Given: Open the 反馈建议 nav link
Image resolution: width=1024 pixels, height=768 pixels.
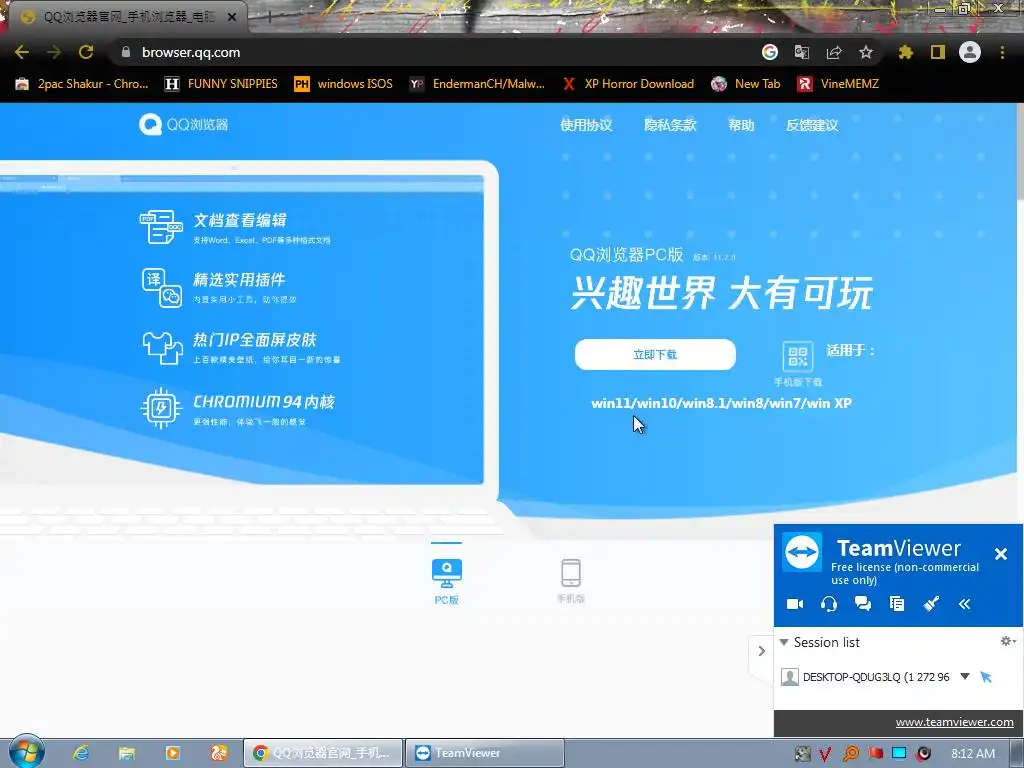Looking at the screenshot, I should click(x=812, y=125).
